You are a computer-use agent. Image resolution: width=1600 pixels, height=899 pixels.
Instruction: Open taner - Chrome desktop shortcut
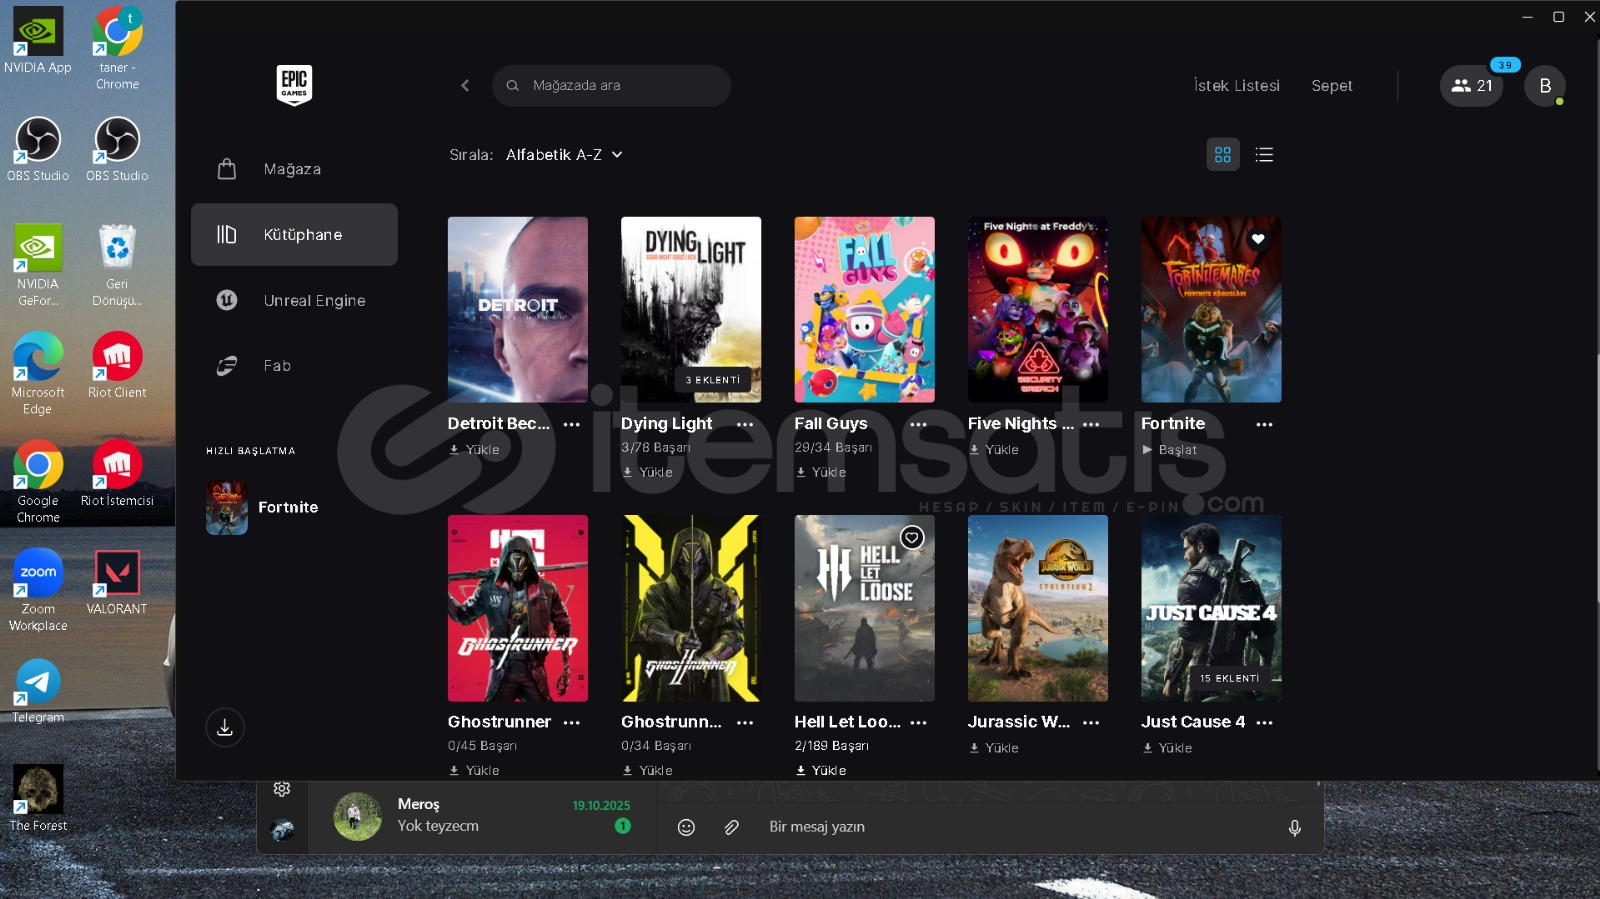pos(117,48)
